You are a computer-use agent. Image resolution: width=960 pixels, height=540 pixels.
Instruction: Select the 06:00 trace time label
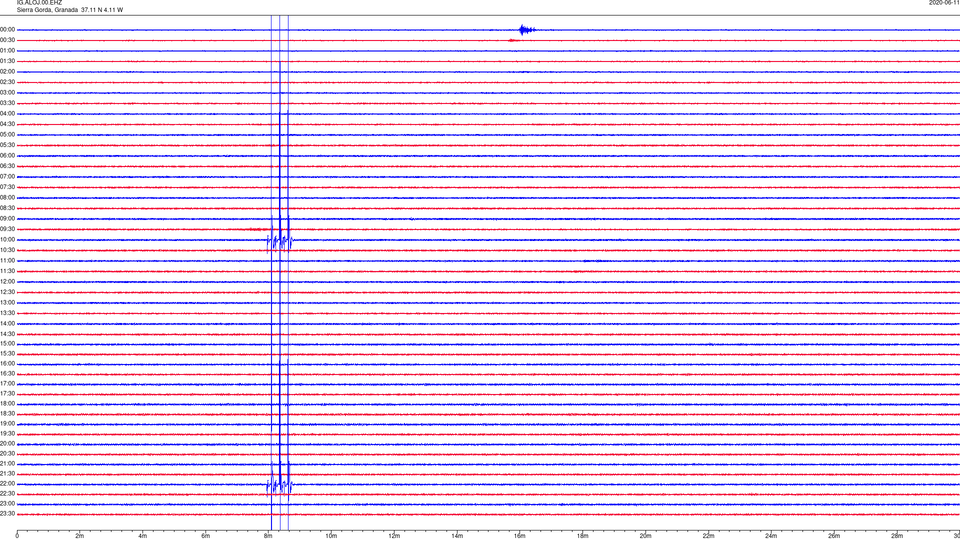[x=7, y=156]
